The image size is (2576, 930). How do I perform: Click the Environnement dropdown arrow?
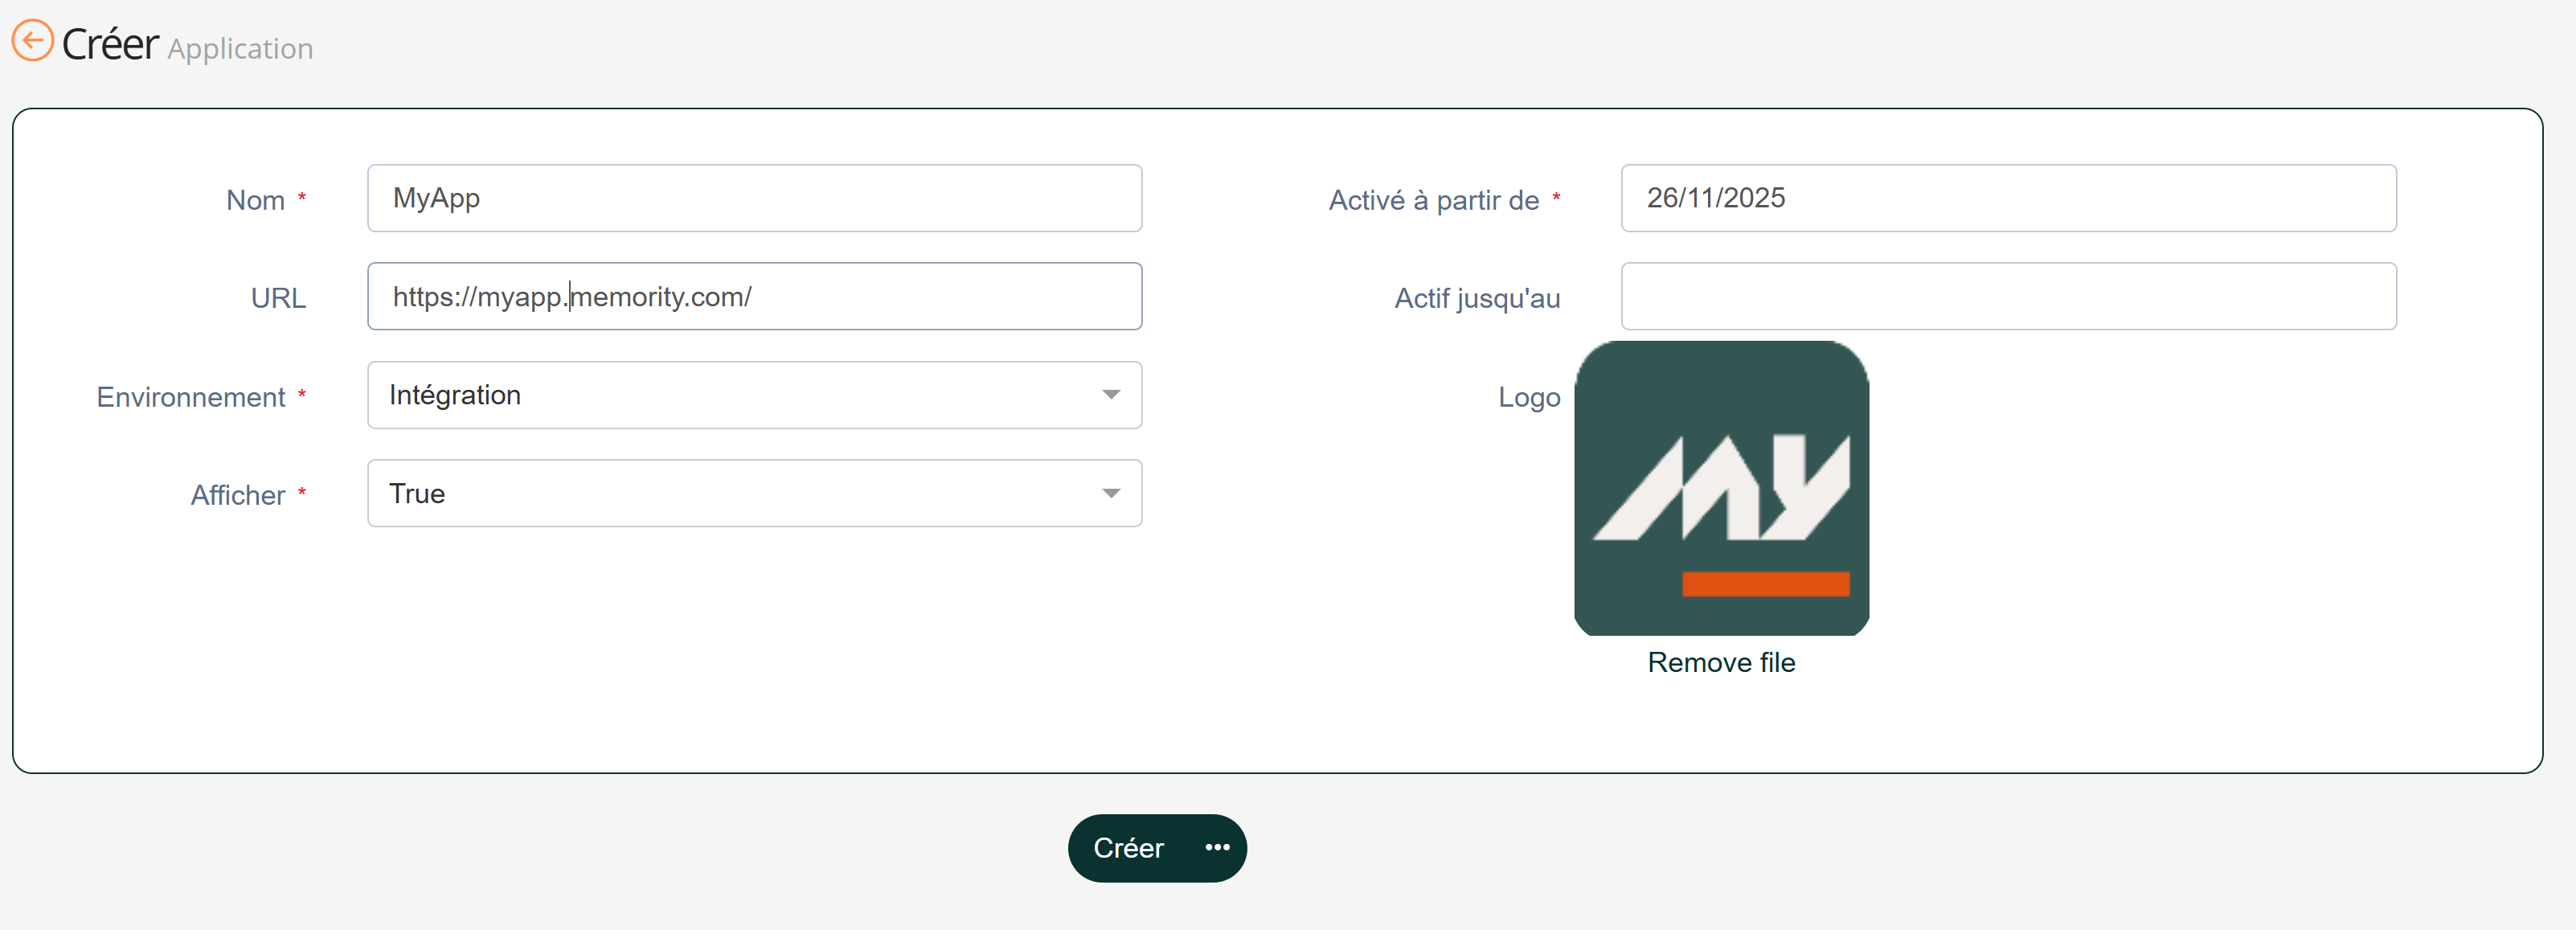coord(1110,395)
